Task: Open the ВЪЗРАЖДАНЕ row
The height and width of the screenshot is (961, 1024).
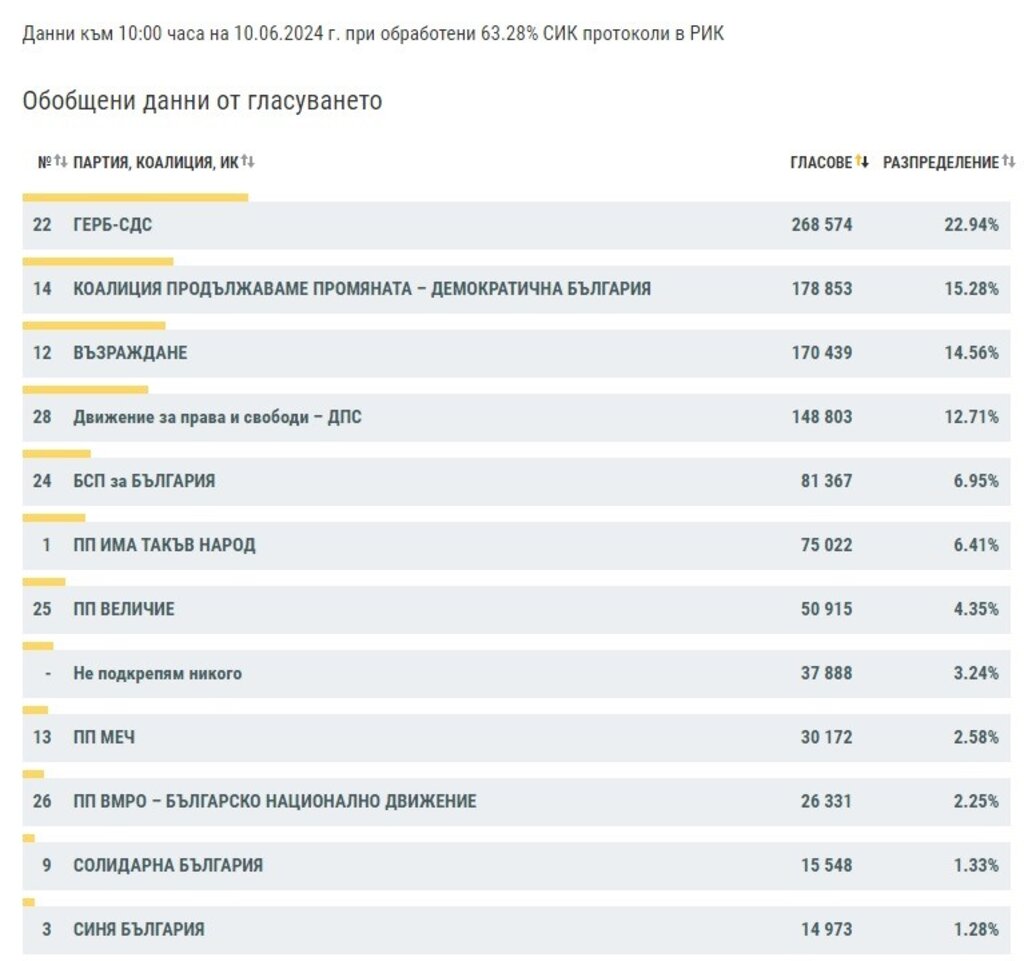Action: tap(130, 353)
